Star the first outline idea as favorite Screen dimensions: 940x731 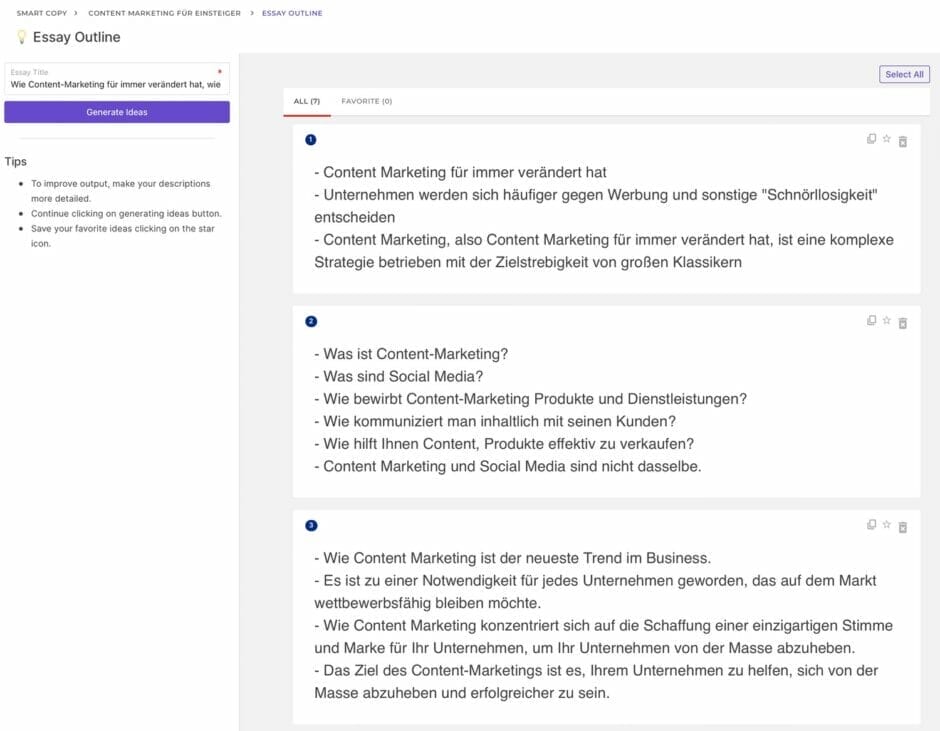tap(886, 140)
